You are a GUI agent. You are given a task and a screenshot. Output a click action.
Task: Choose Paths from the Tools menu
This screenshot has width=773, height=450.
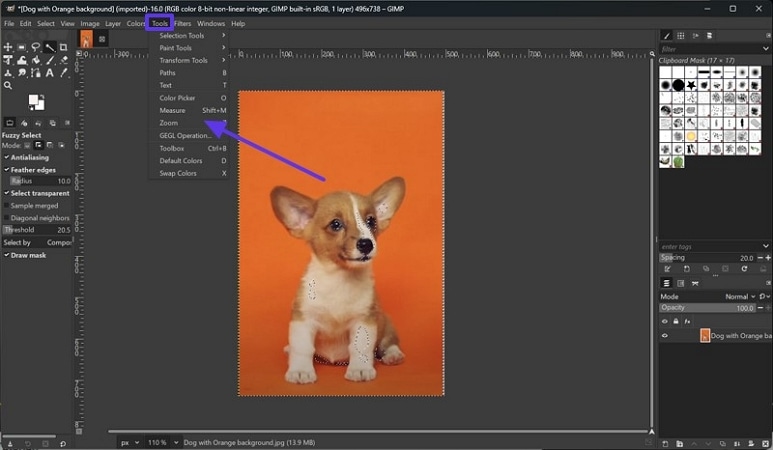[x=189, y=72]
